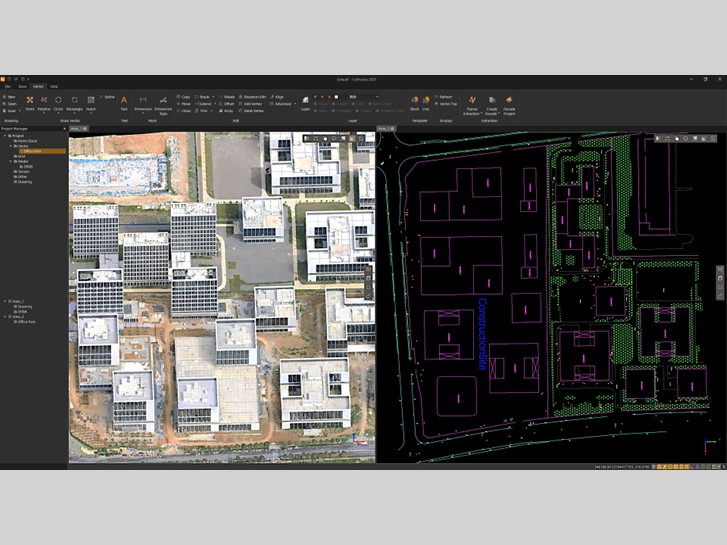
Task: Collapse the Model tree node
Action: point(11,161)
